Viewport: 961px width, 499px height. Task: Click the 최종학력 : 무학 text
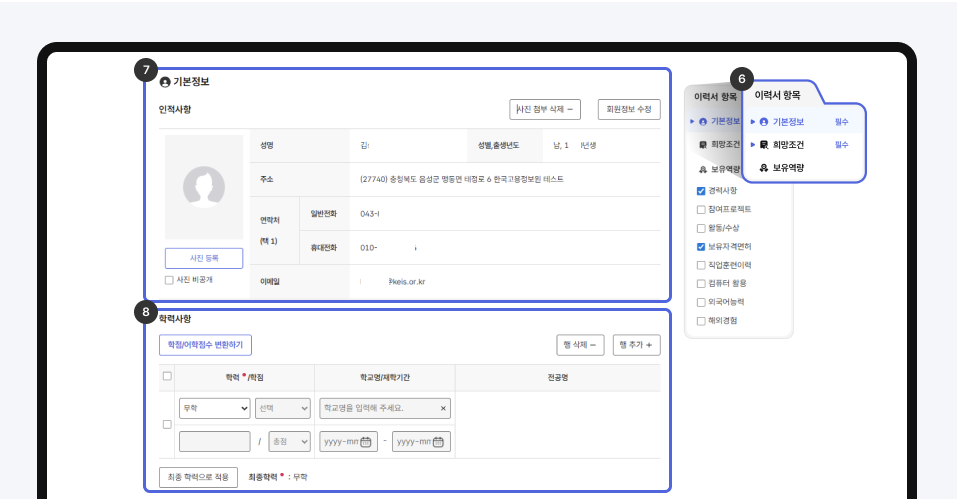point(278,477)
